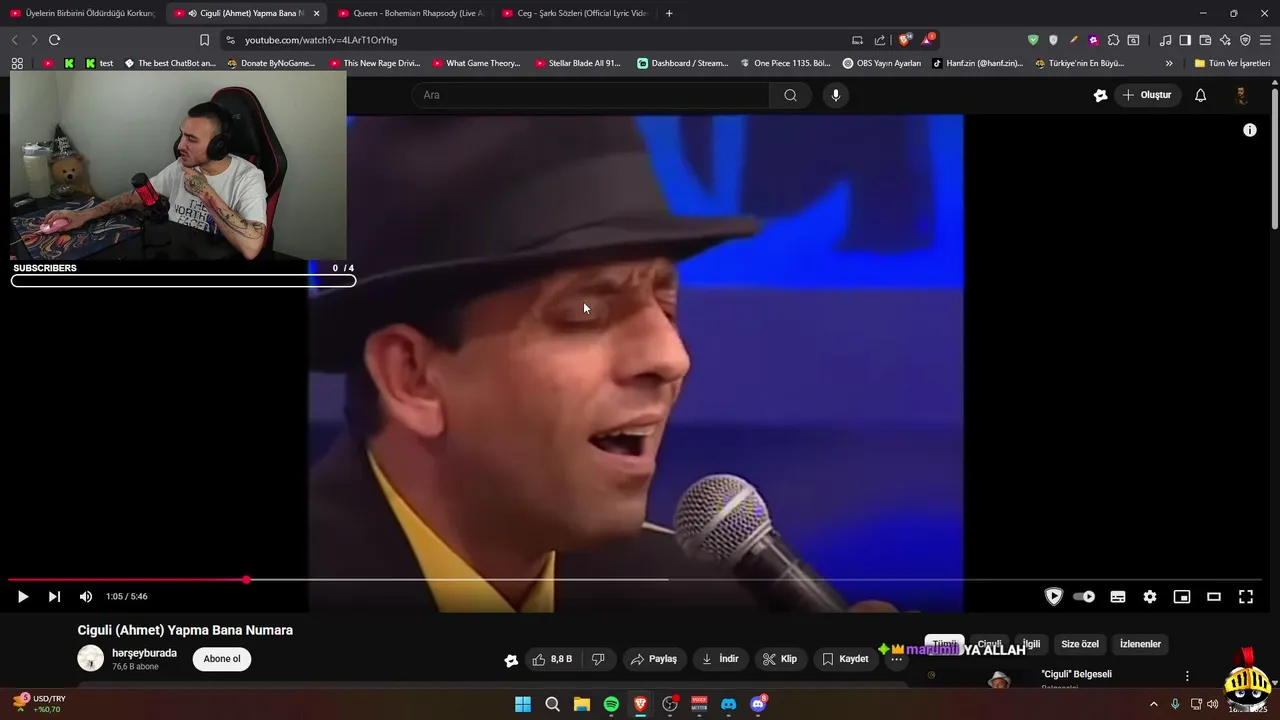Image resolution: width=1280 pixels, height=720 pixels.
Task: Click the shield icon in player controls
Action: point(1053,597)
